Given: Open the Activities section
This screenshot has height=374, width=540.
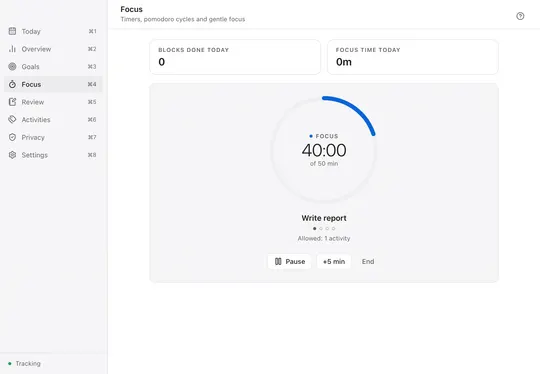Looking at the screenshot, I should tap(53, 120).
